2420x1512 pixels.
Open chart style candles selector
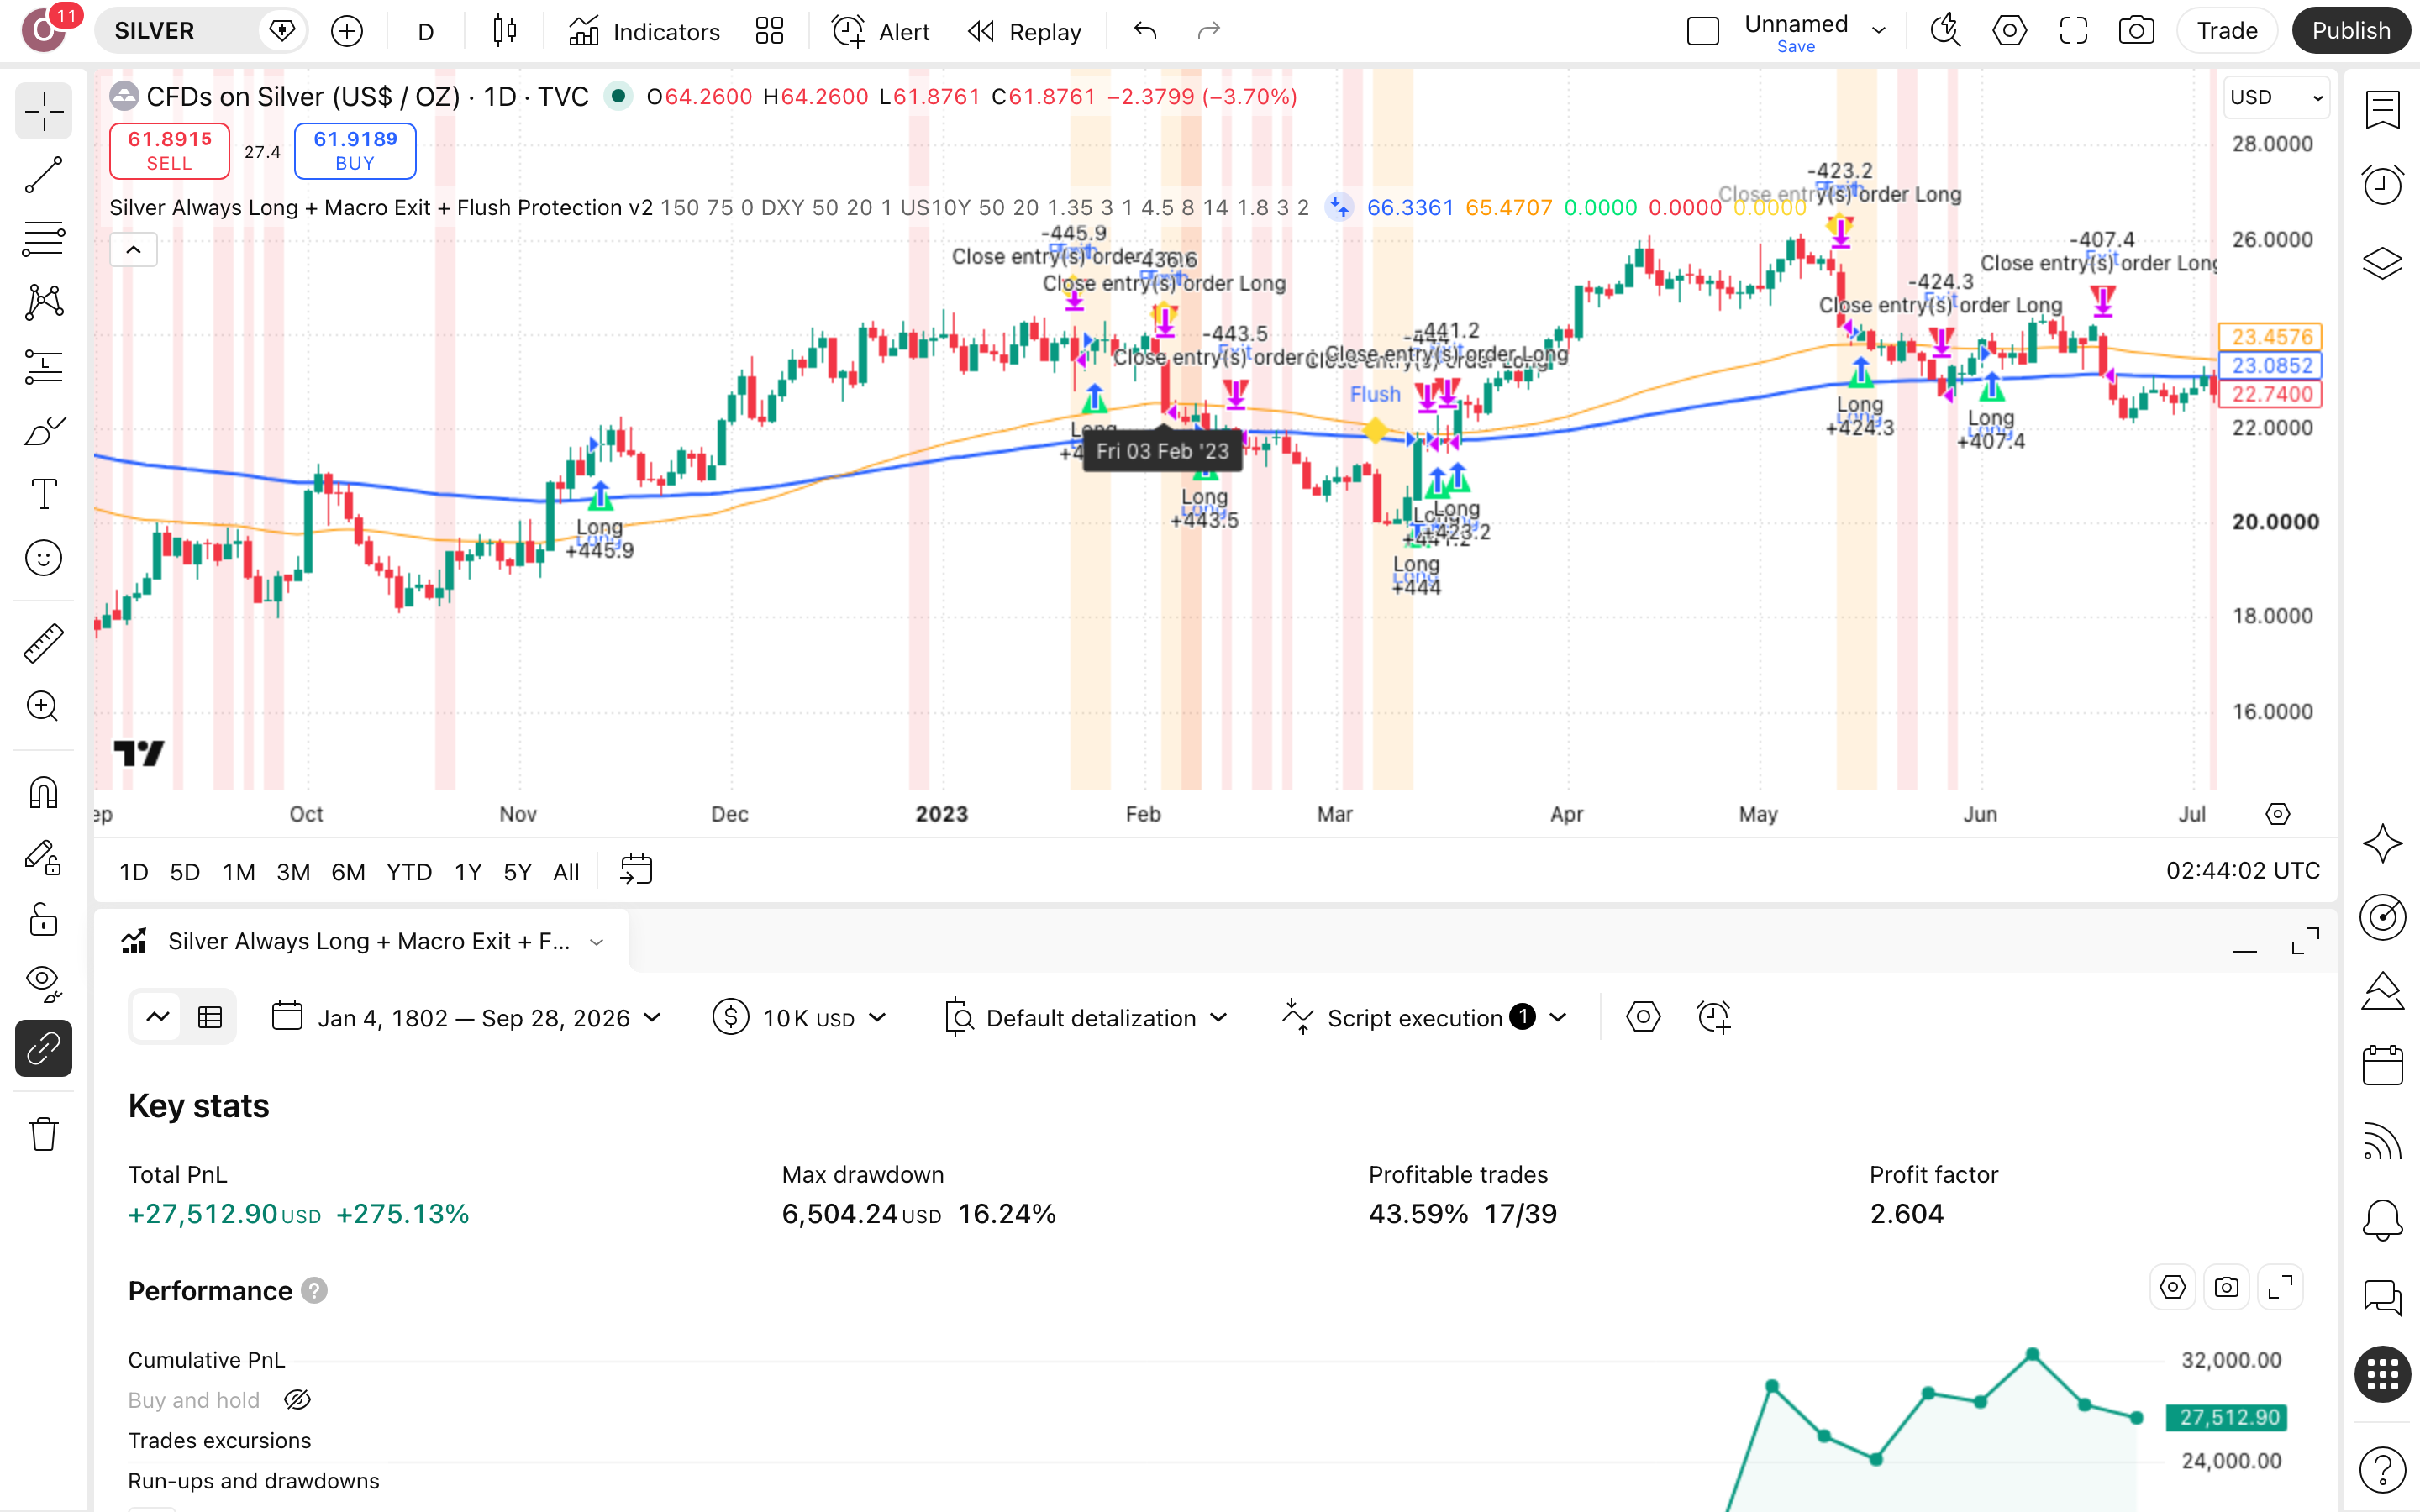505,31
